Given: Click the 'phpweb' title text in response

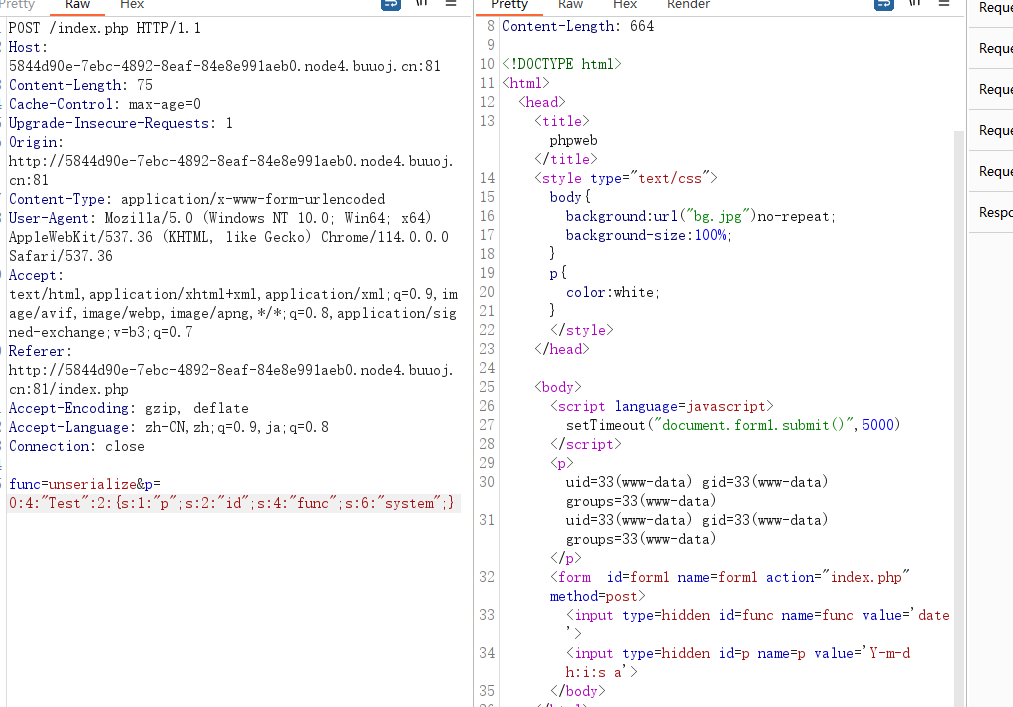Looking at the screenshot, I should click(574, 140).
